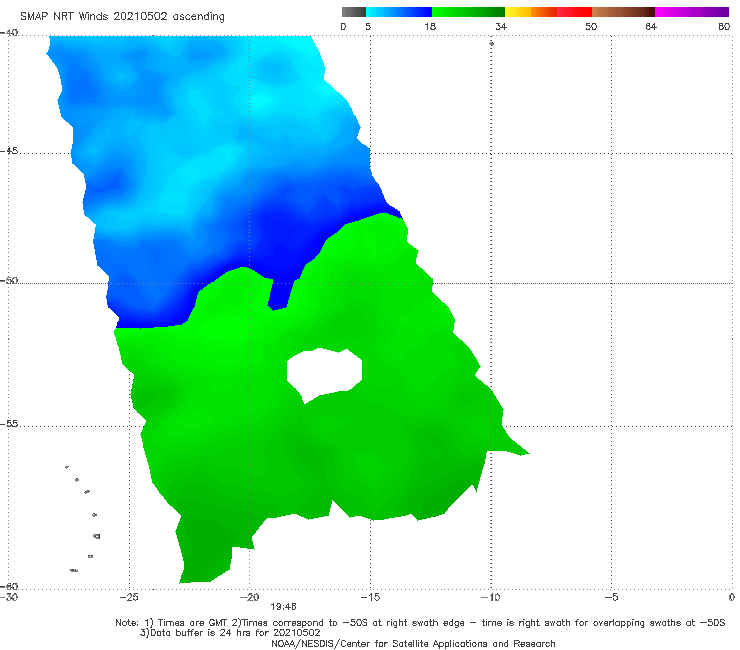Click the color bar label '80'
This screenshot has width=740, height=650.
pos(724,26)
